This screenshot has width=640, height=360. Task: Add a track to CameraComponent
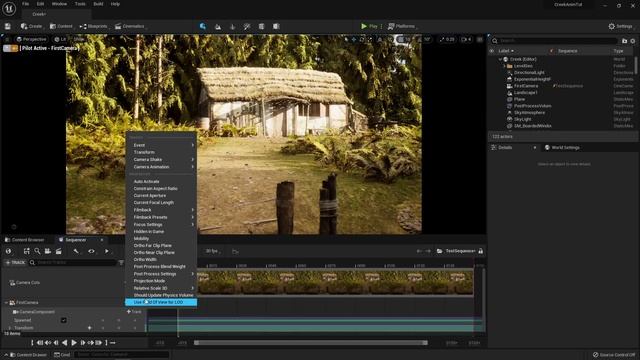134,312
